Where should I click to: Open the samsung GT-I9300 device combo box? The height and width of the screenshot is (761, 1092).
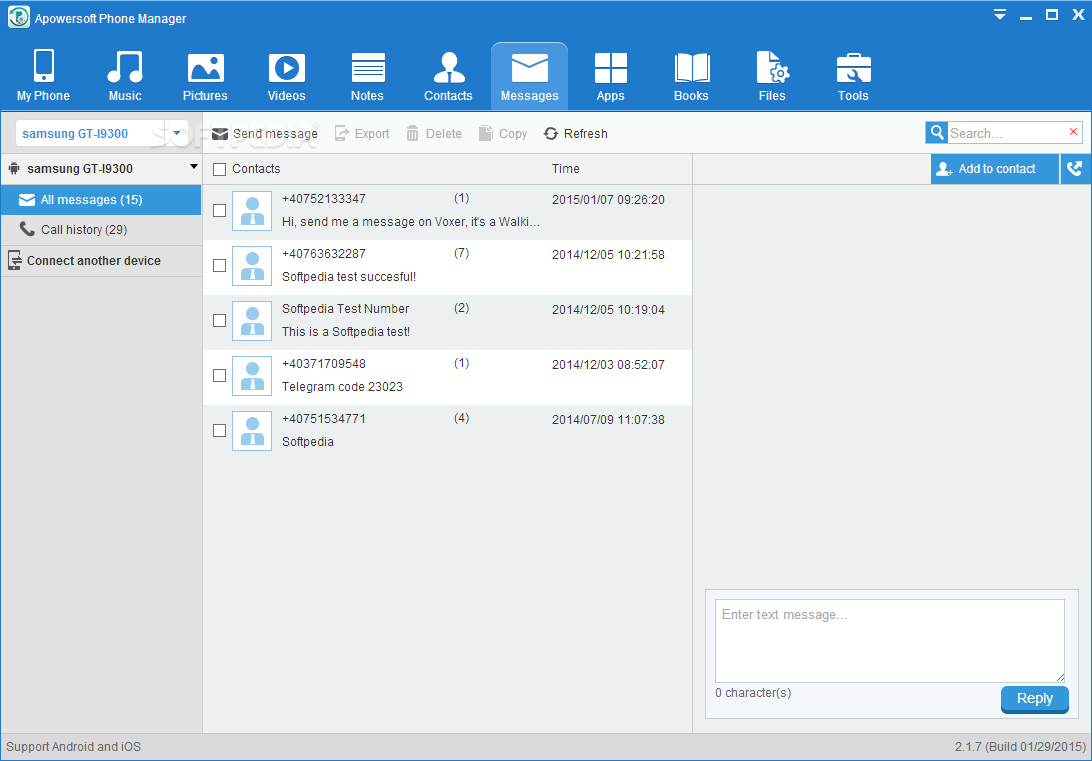tap(102, 133)
